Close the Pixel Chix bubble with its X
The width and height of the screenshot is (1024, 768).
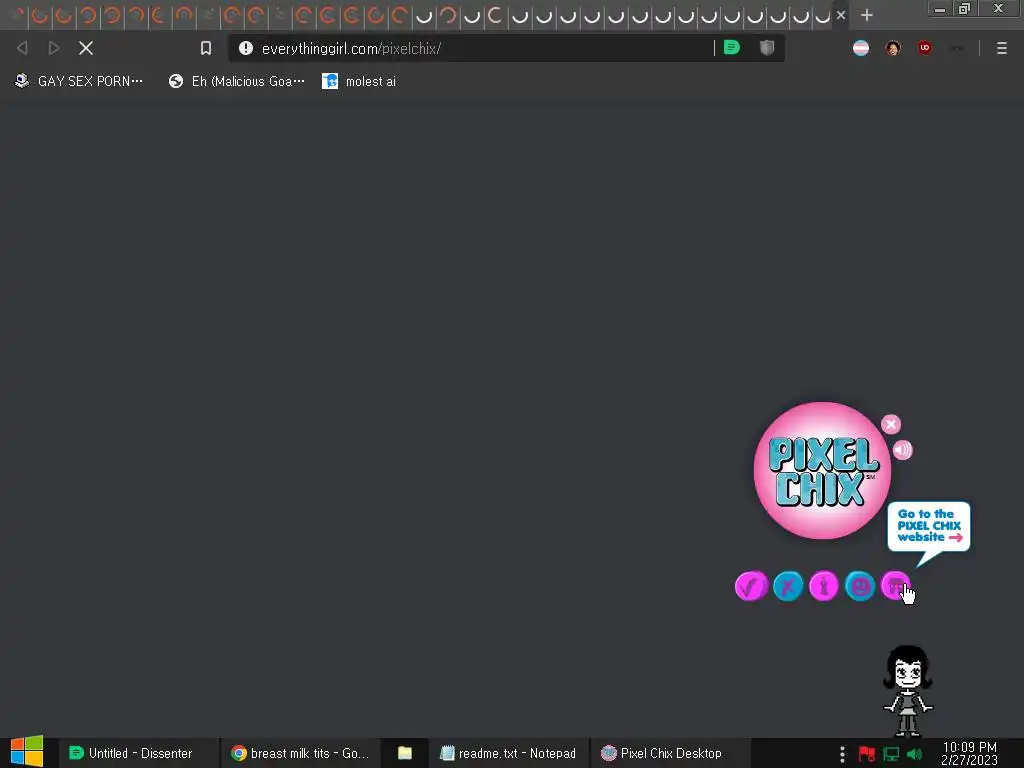click(891, 424)
